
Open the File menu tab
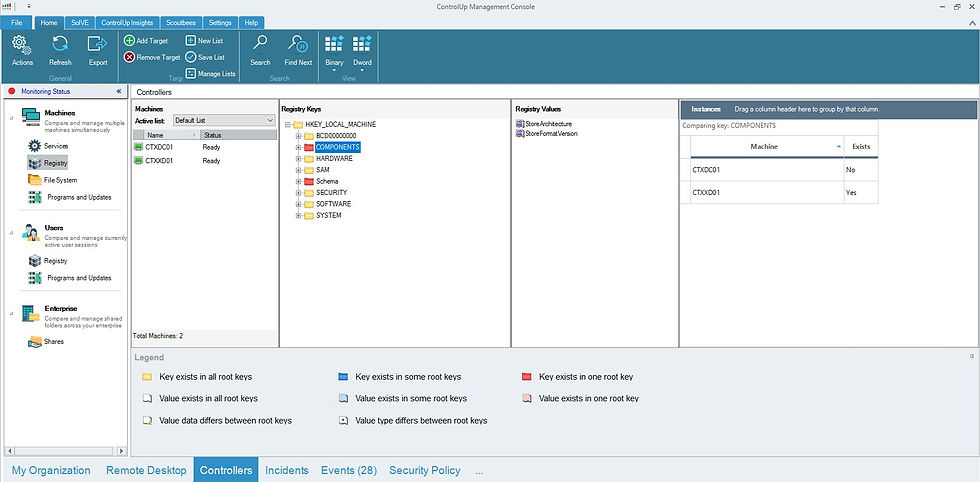click(17, 23)
